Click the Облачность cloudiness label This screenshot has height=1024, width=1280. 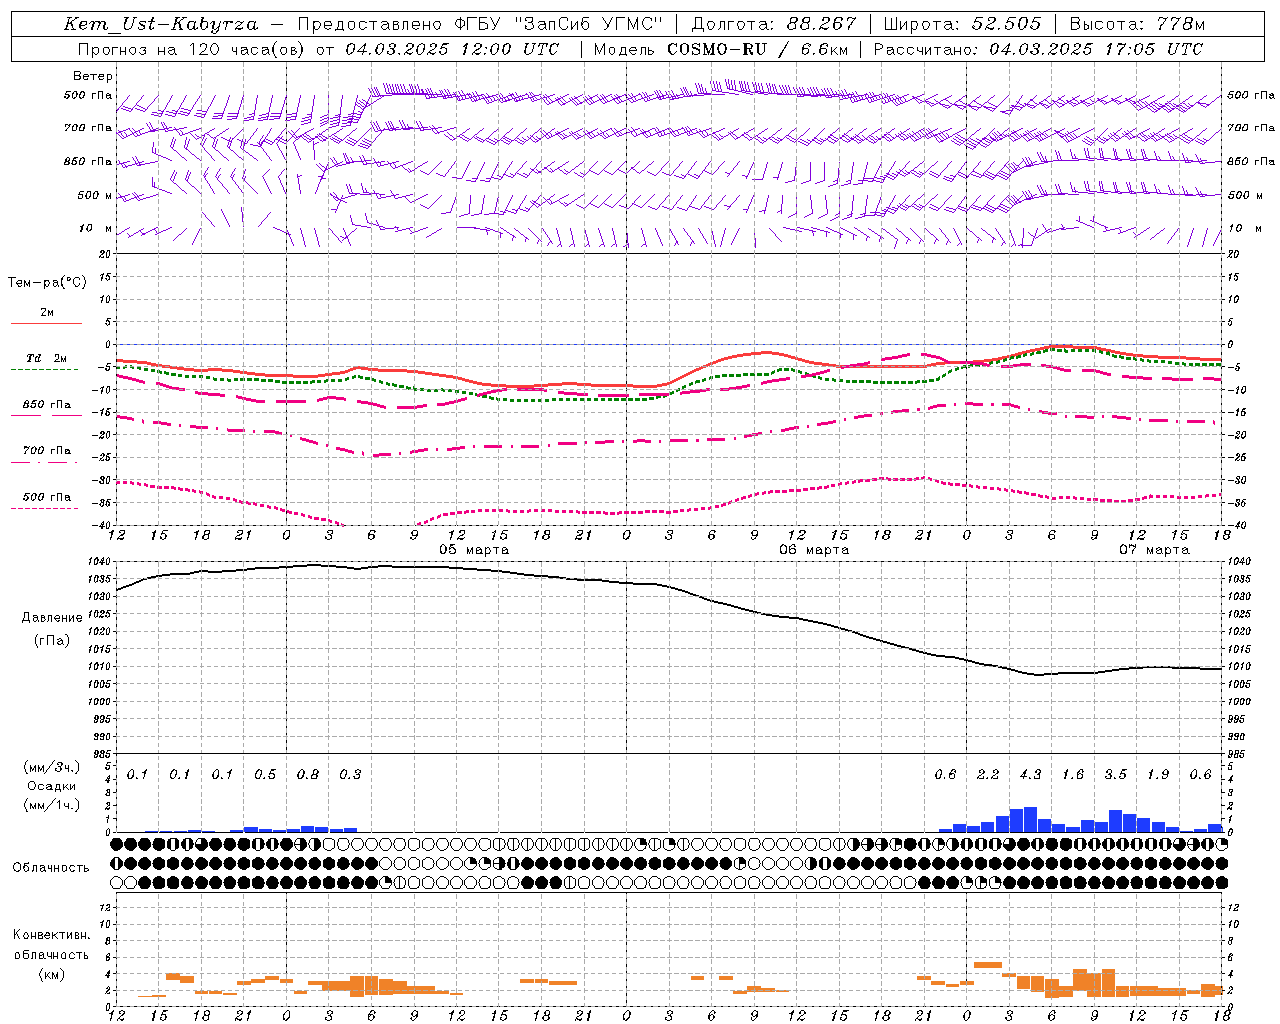(51, 868)
